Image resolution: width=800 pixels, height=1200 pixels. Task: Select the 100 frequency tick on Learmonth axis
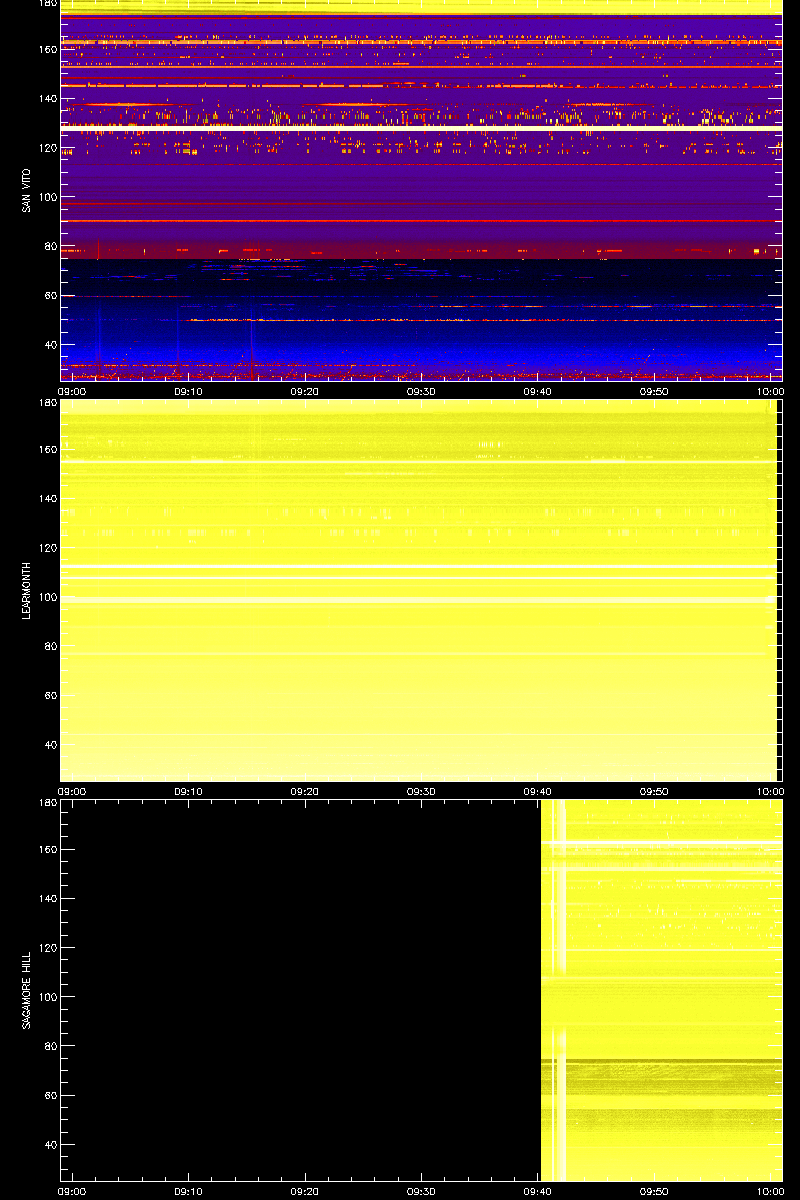coord(47,597)
